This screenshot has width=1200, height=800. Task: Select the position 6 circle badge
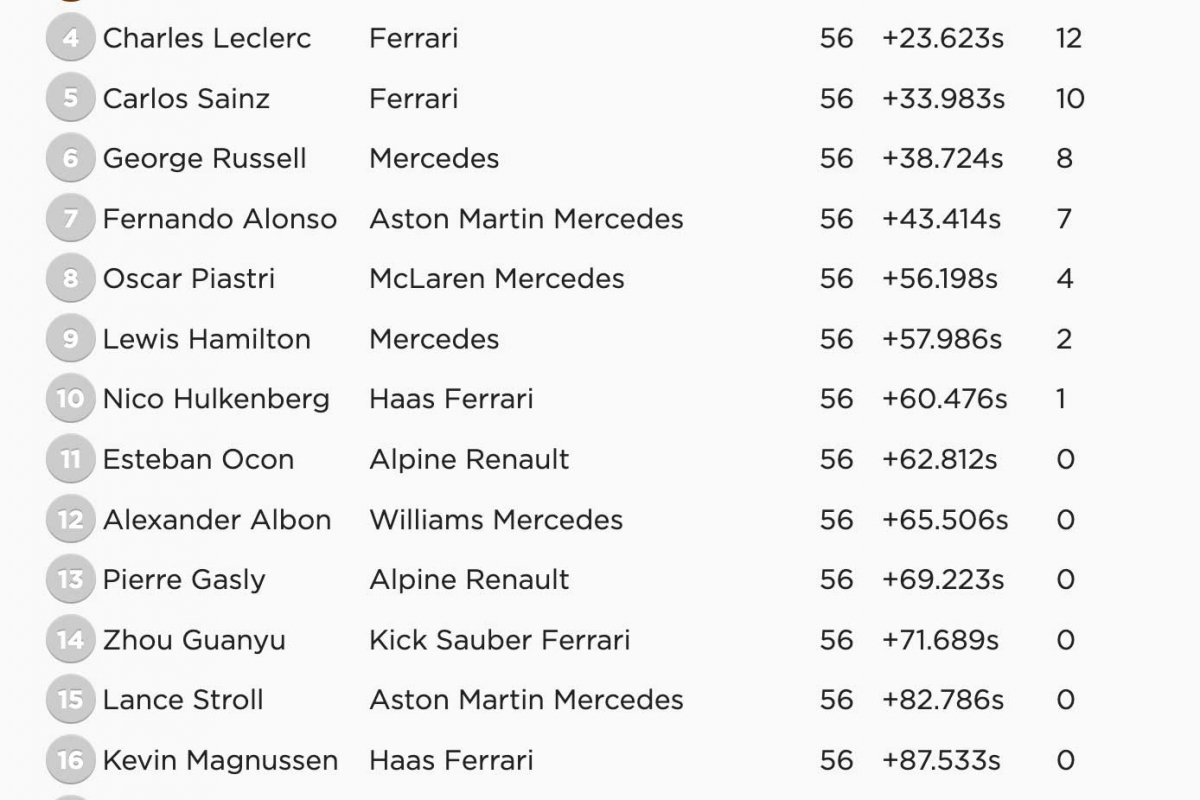(70, 159)
